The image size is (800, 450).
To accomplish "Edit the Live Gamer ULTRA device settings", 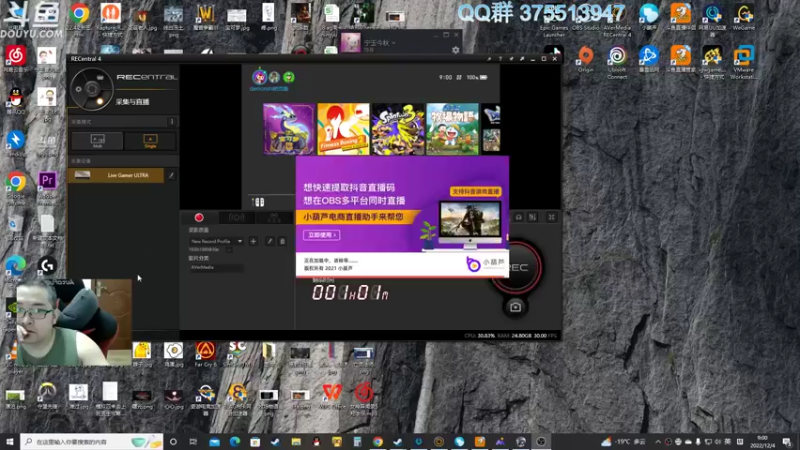I will click(x=171, y=176).
